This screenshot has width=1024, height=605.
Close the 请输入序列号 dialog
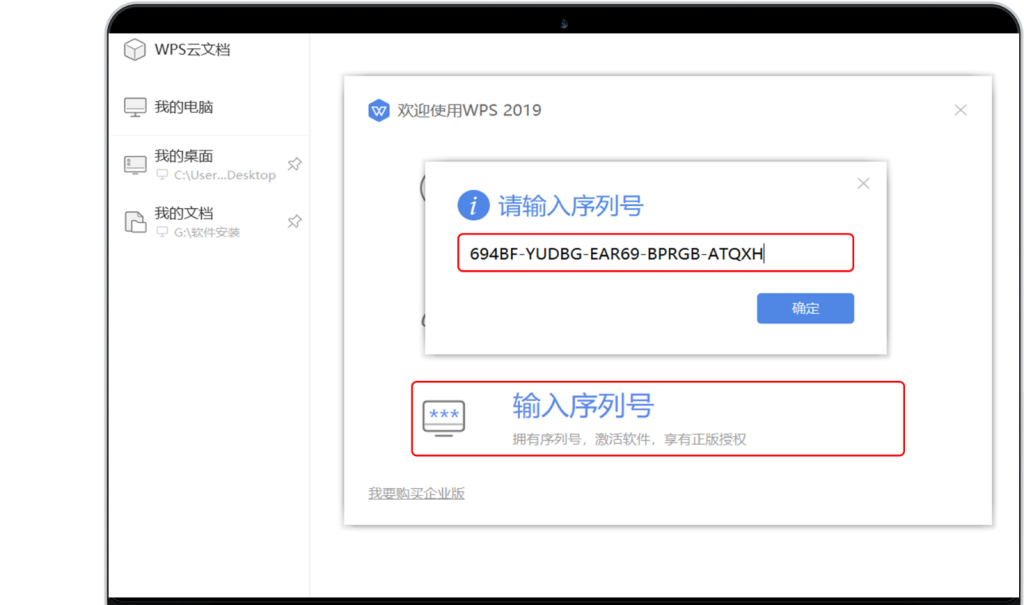point(863,183)
